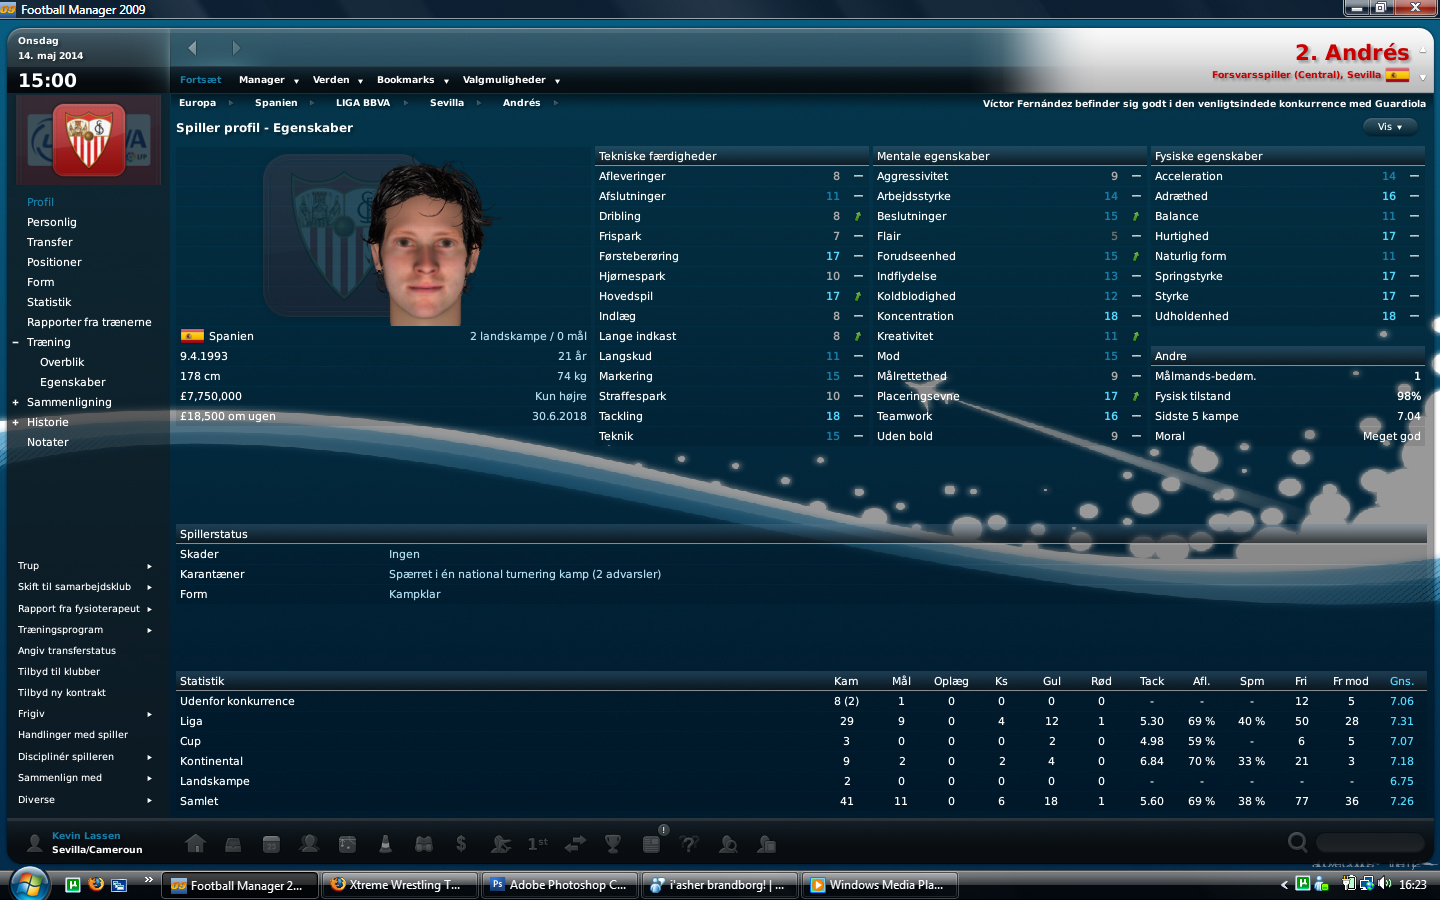Image resolution: width=1440 pixels, height=900 pixels.
Task: Open Statistik in the sidebar
Action: tap(49, 302)
